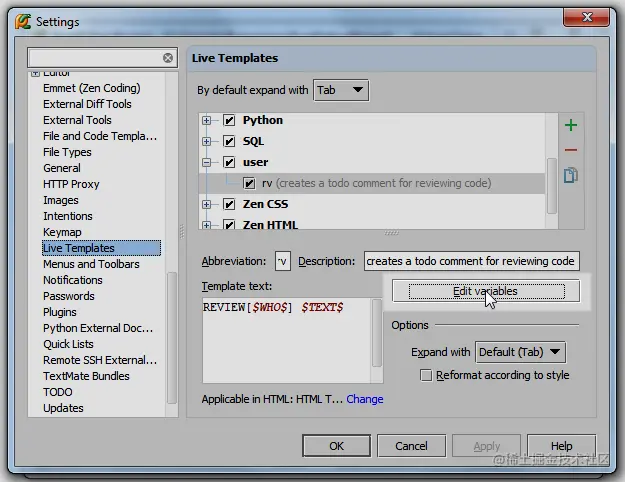Click the Edit variables button
Viewport: 625px width, 482px height.
(x=486, y=291)
